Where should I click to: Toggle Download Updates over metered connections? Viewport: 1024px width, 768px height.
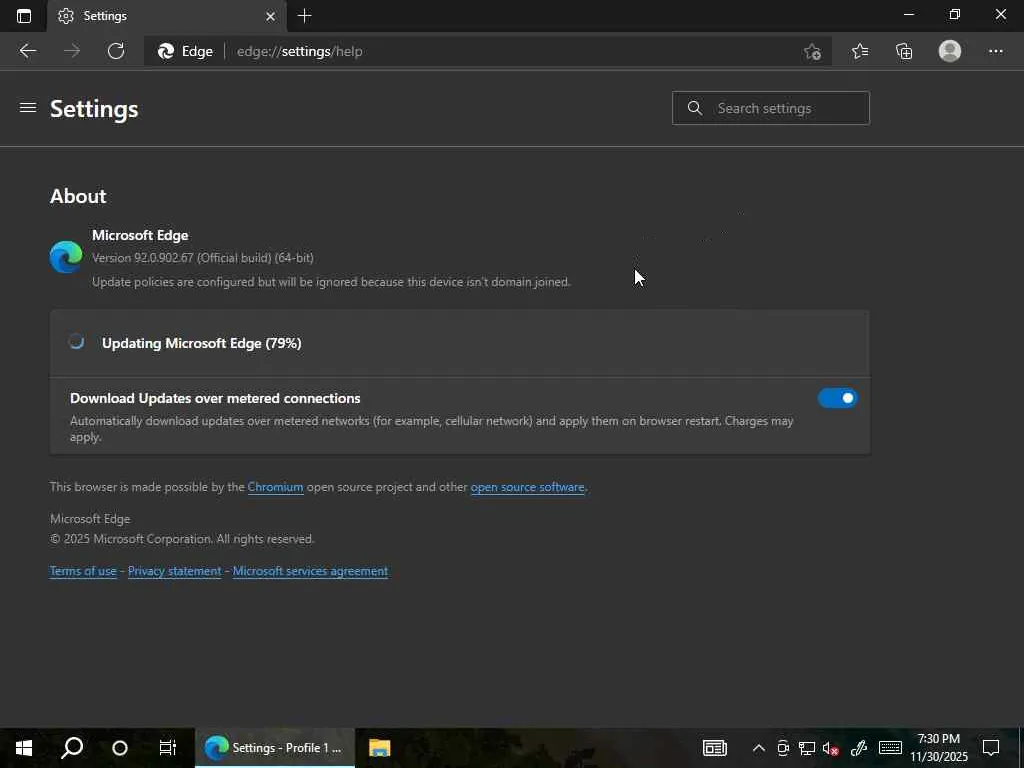point(837,398)
